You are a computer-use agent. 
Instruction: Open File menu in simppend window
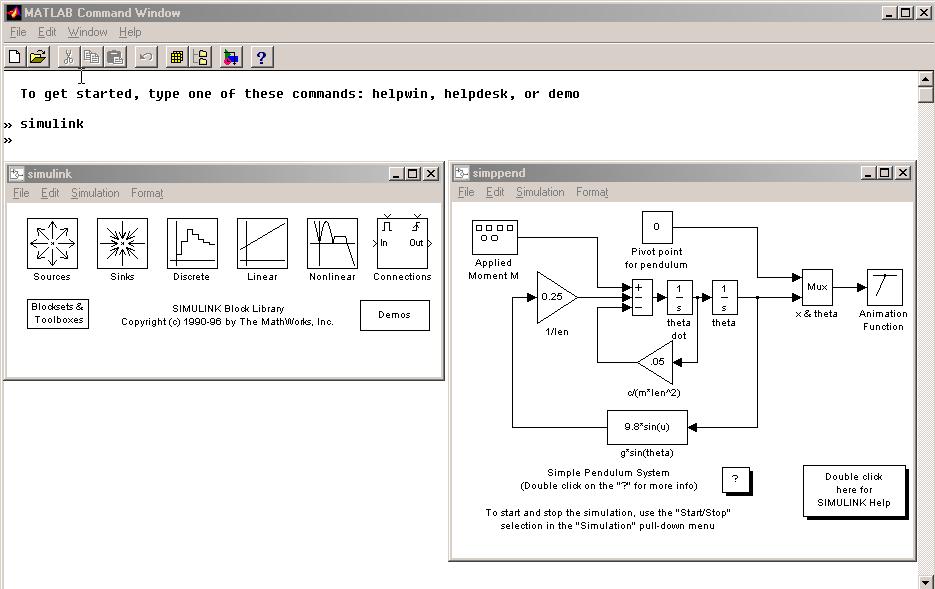point(466,192)
